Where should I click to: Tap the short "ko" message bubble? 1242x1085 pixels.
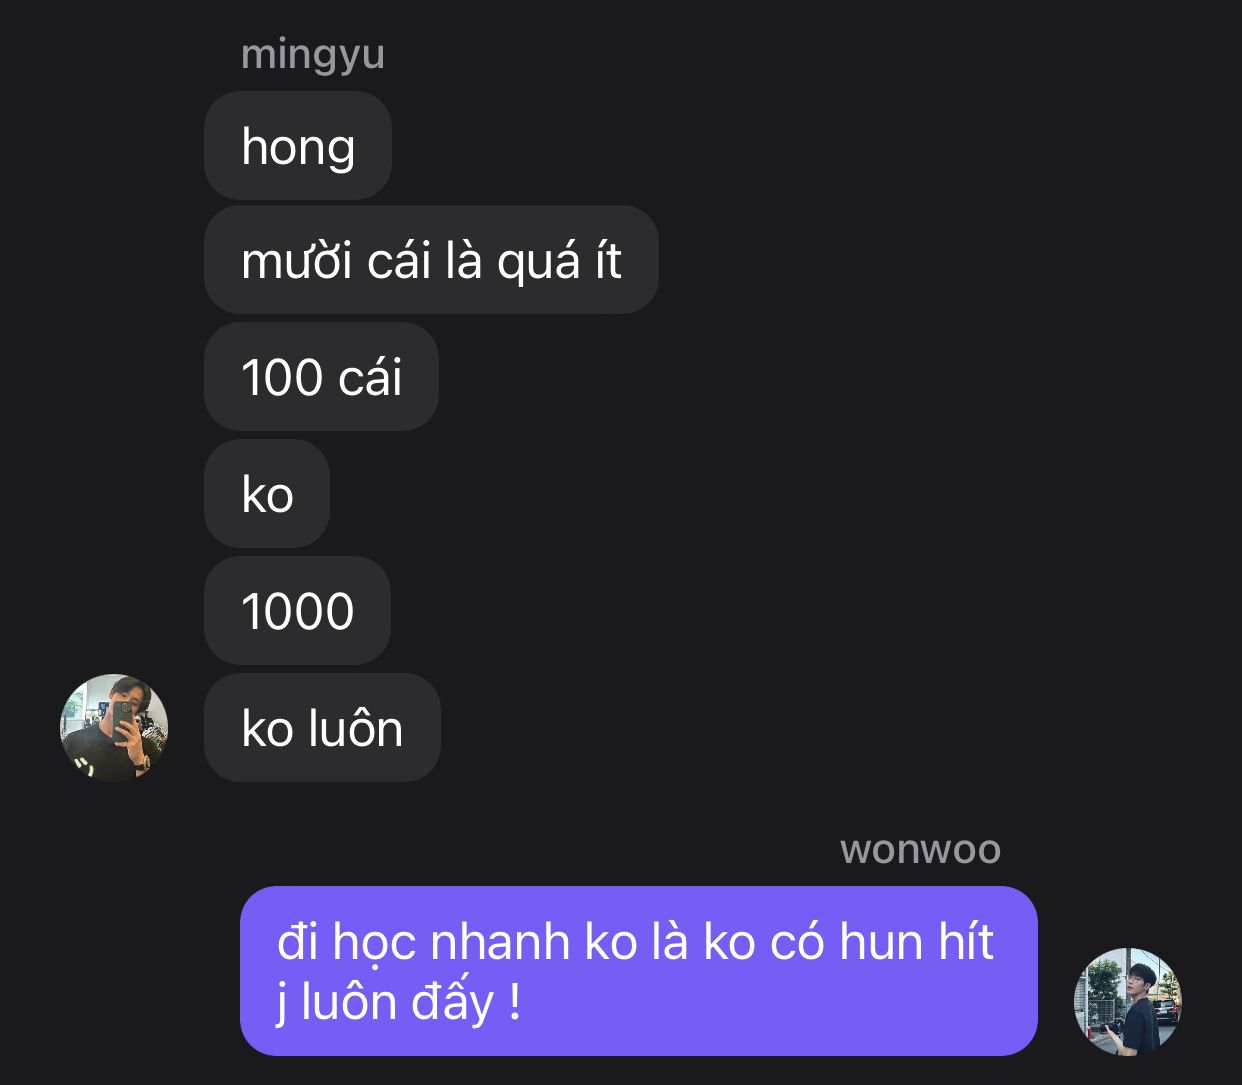point(267,494)
